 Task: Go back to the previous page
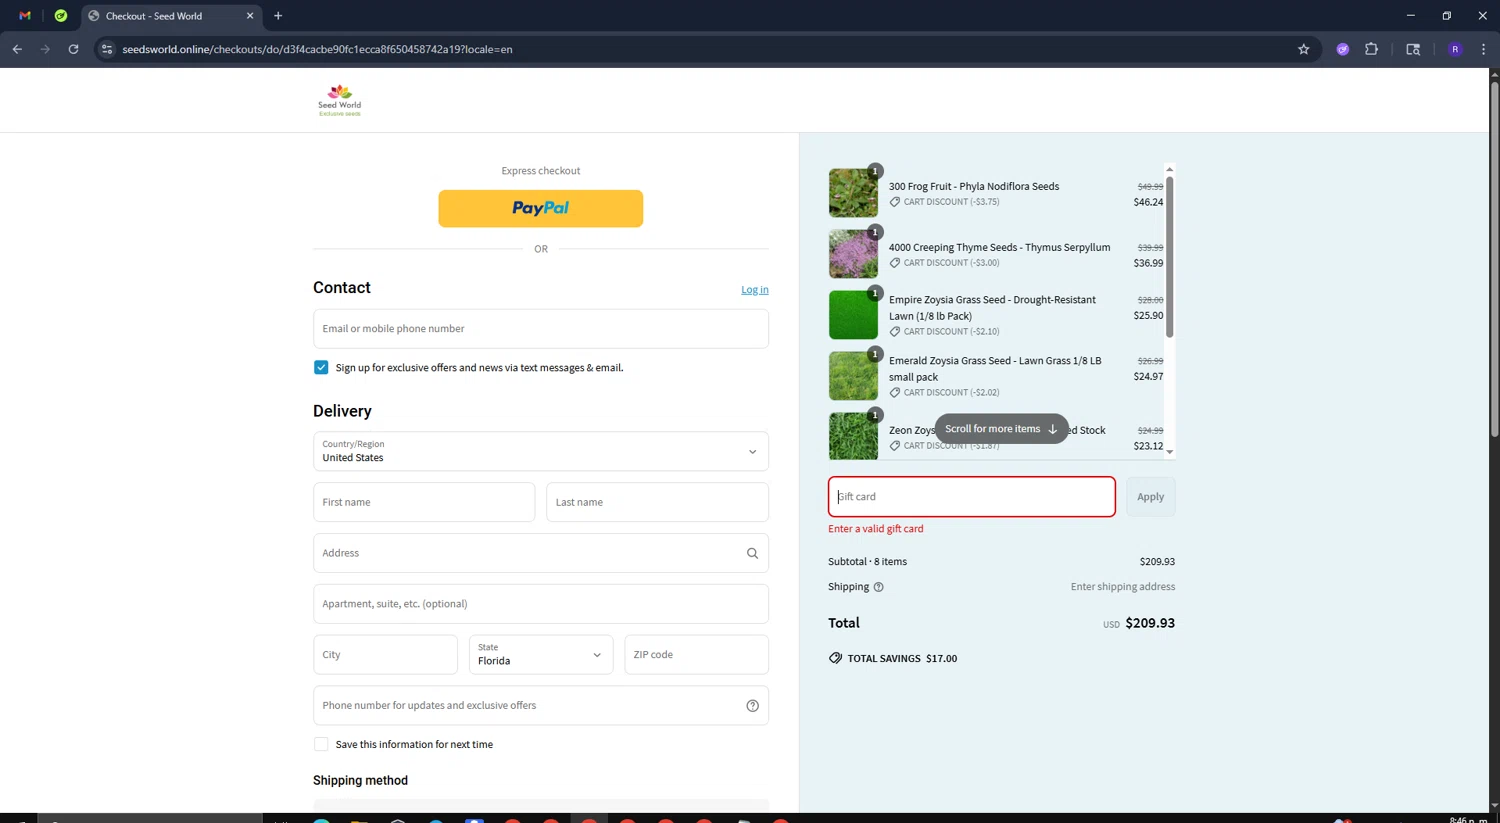(17, 49)
